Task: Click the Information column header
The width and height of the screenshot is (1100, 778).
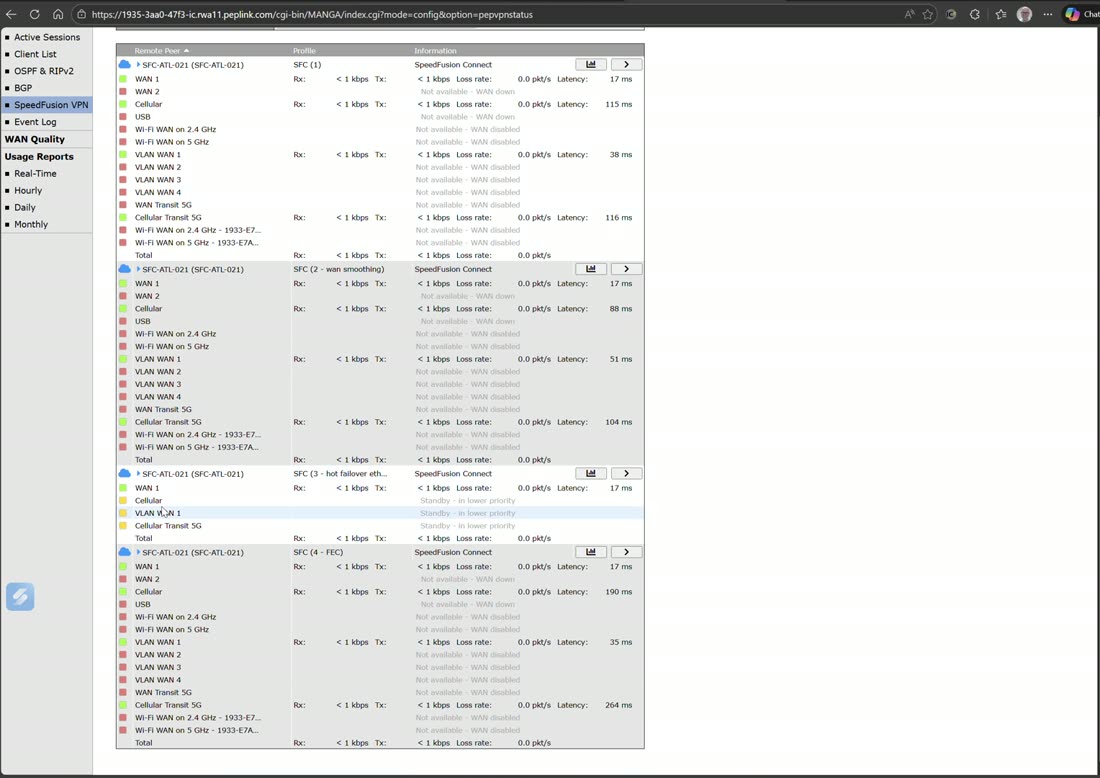Action: (435, 51)
